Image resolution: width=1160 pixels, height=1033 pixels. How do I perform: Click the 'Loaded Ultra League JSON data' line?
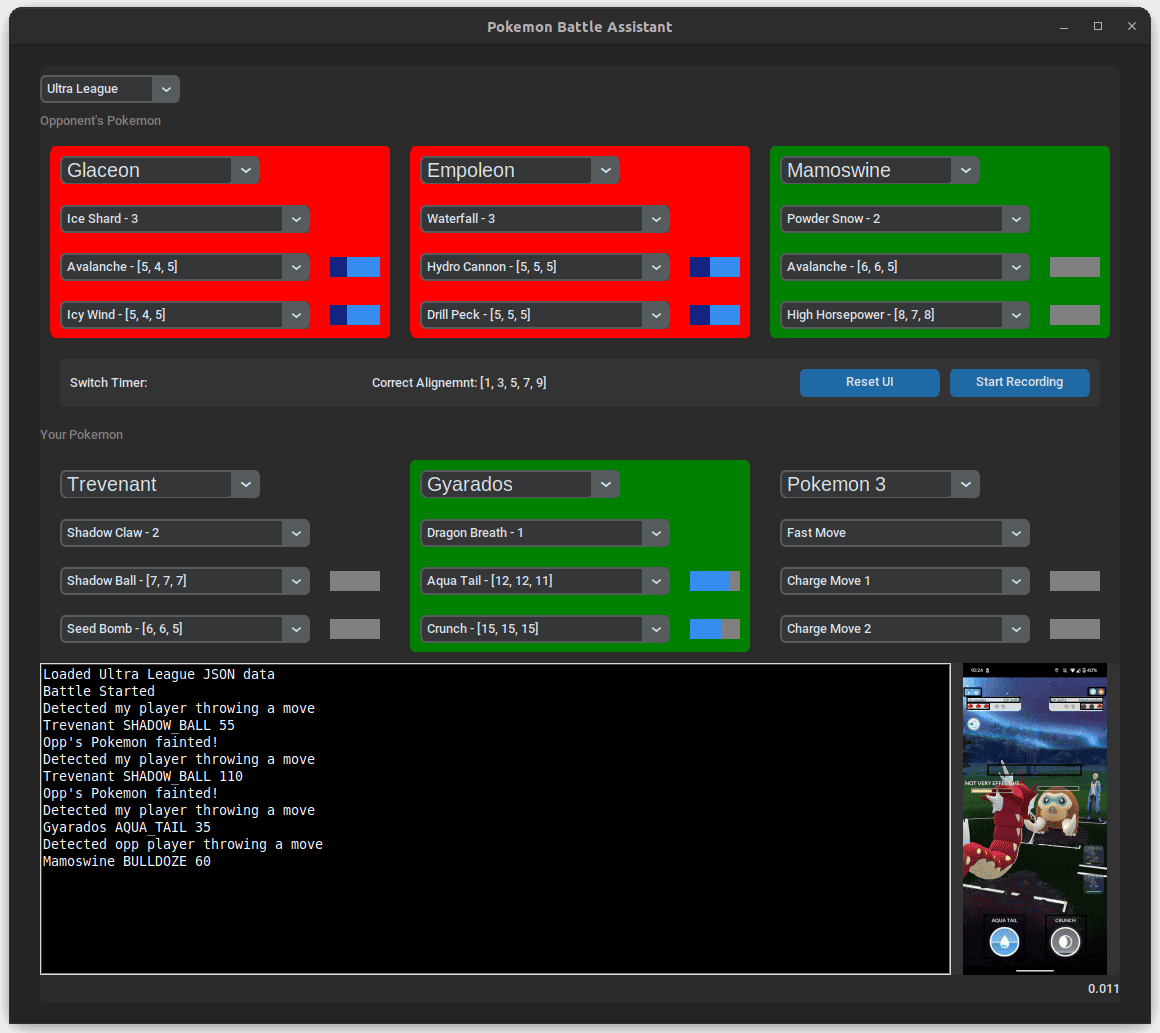click(158, 674)
